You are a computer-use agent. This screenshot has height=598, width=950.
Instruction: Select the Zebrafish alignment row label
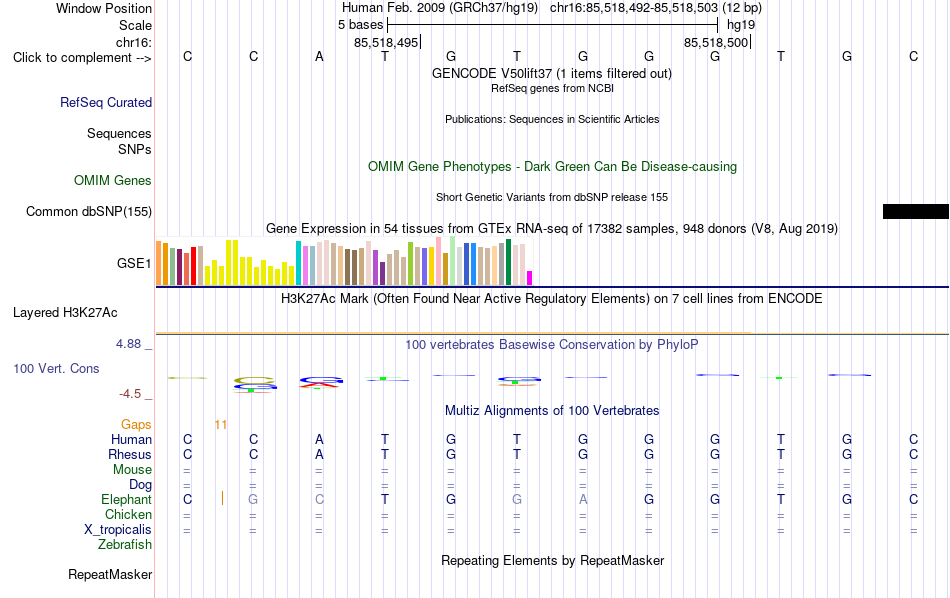click(x=125, y=545)
